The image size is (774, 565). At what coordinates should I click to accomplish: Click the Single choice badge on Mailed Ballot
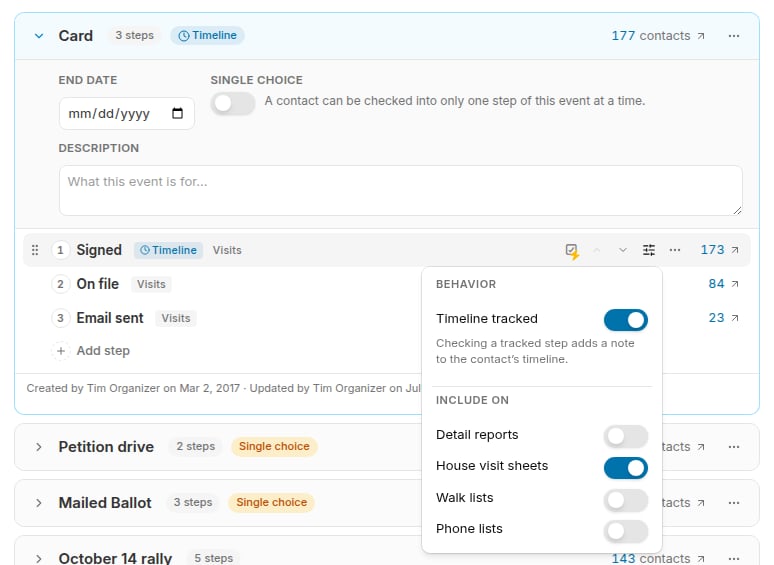[271, 502]
